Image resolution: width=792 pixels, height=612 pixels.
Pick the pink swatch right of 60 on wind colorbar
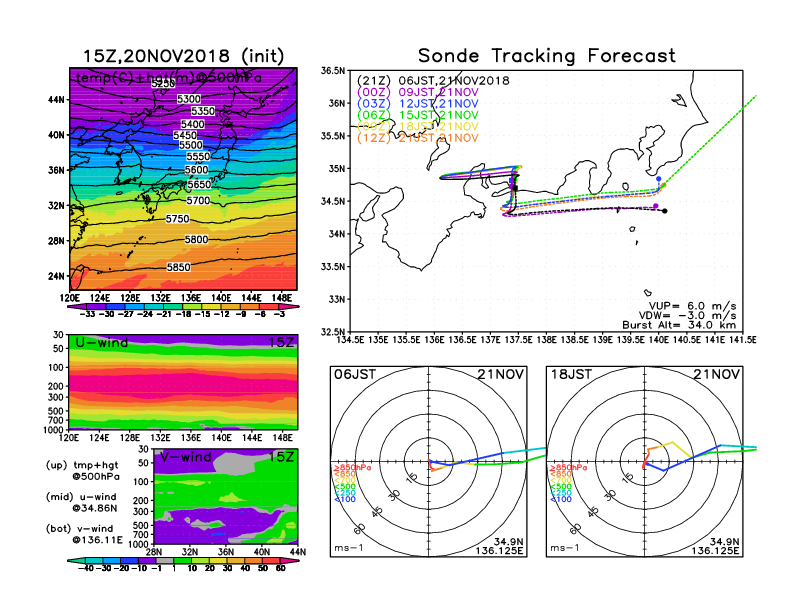(290, 560)
